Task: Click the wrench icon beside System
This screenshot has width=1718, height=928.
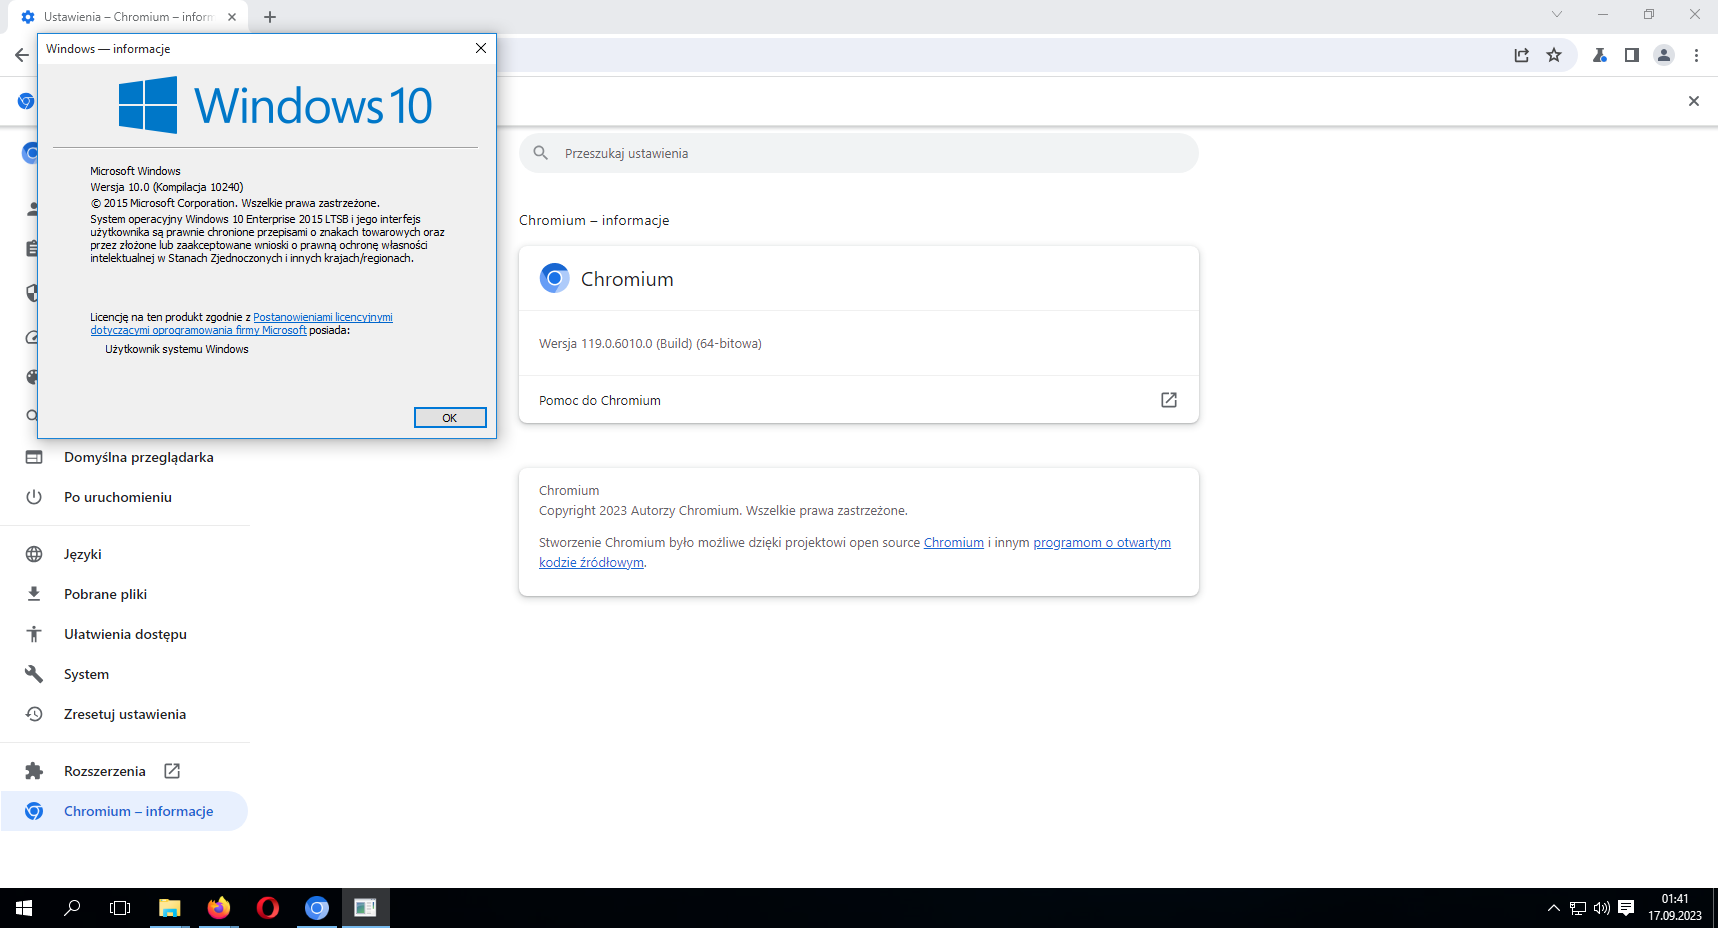Action: click(x=34, y=674)
